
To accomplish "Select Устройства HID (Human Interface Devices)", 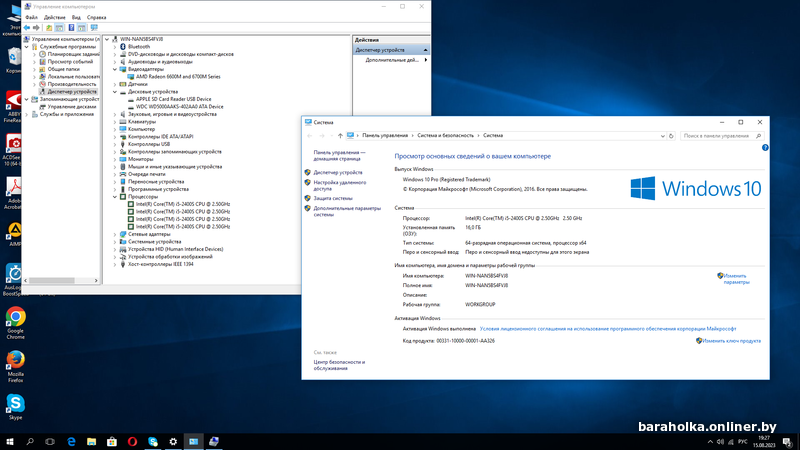I will pyautogui.click(x=176, y=249).
